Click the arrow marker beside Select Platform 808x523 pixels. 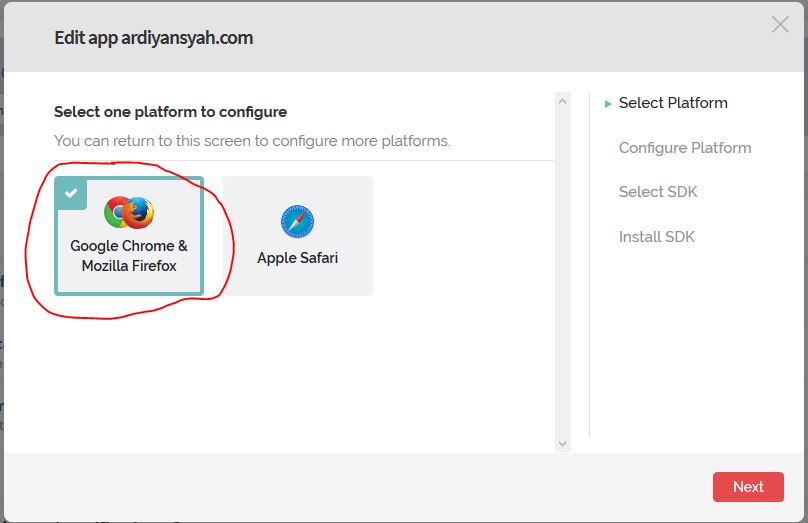coord(608,104)
